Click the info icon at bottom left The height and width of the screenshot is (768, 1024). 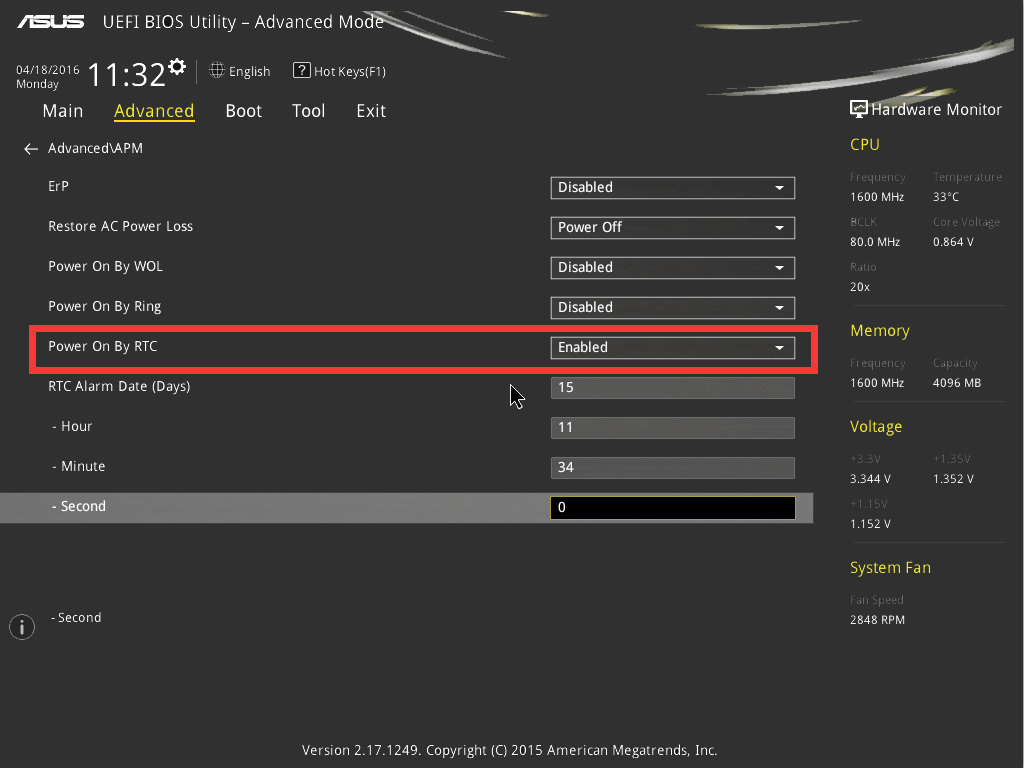22,627
